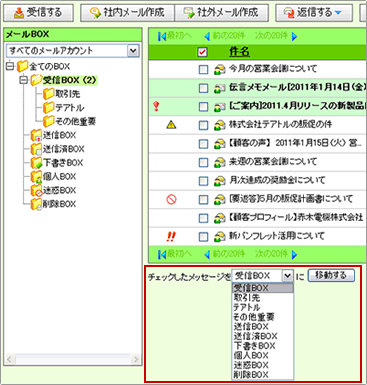Image resolution: width=367 pixels, height=385 pixels.
Task: Click mail icon beside 伝言メモメール
Action: coord(220,88)
